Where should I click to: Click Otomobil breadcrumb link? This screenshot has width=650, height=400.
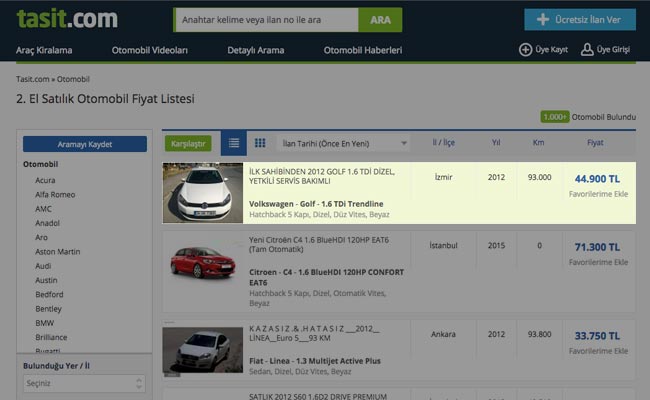pyautogui.click(x=73, y=79)
